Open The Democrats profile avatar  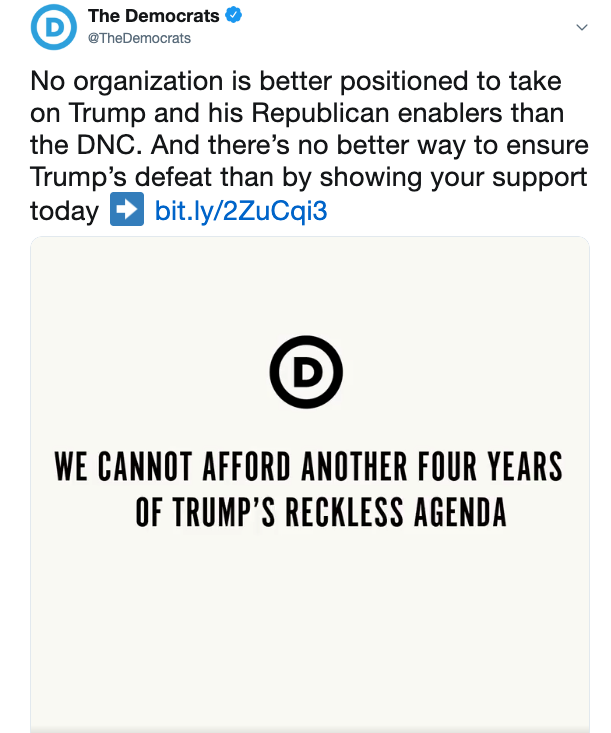click(x=54, y=27)
